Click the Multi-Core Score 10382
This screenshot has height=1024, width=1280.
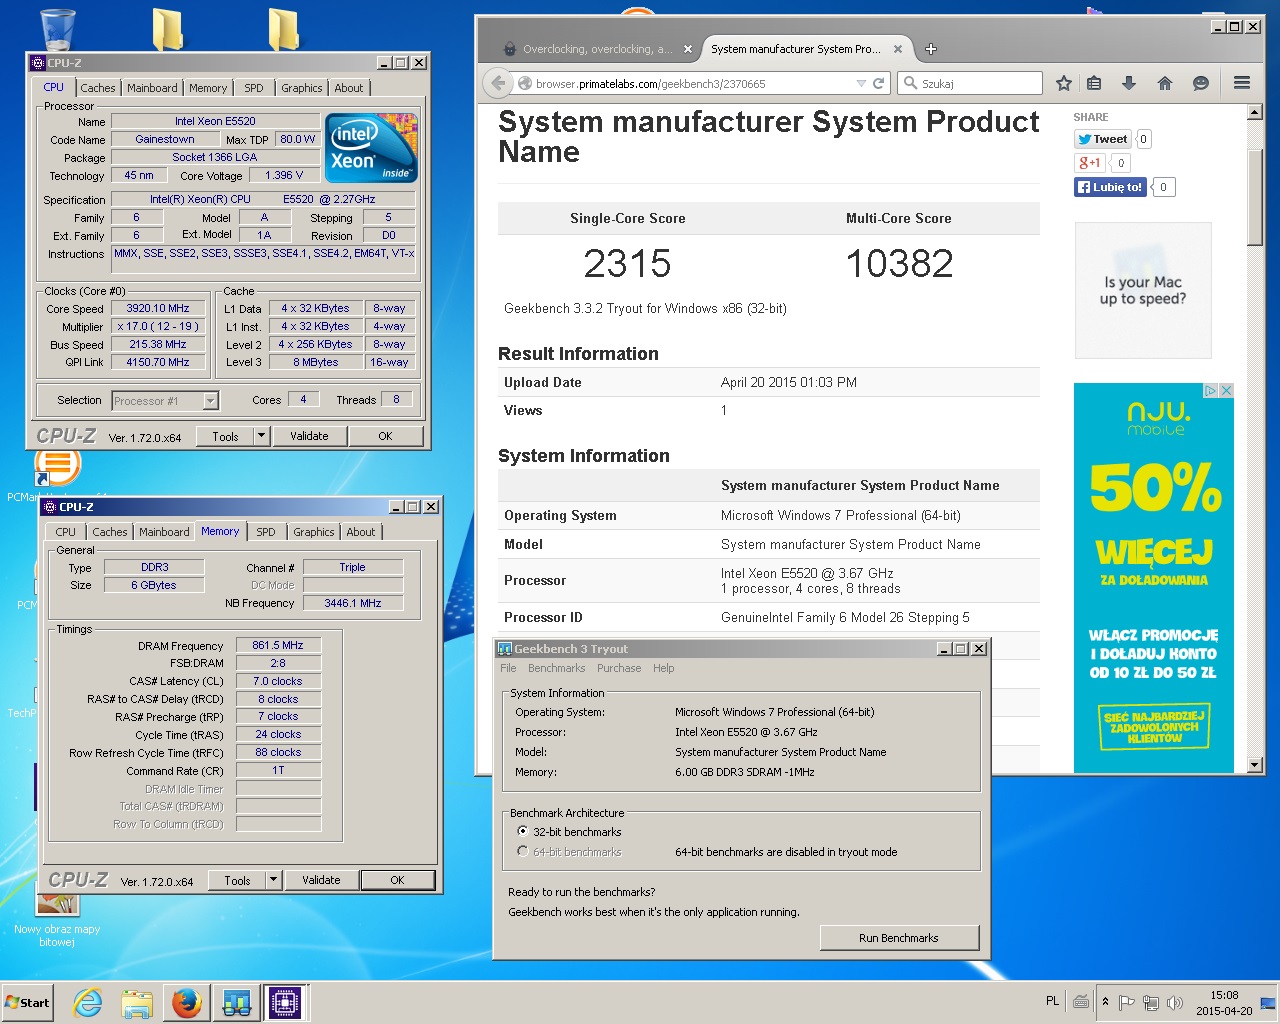click(x=899, y=263)
